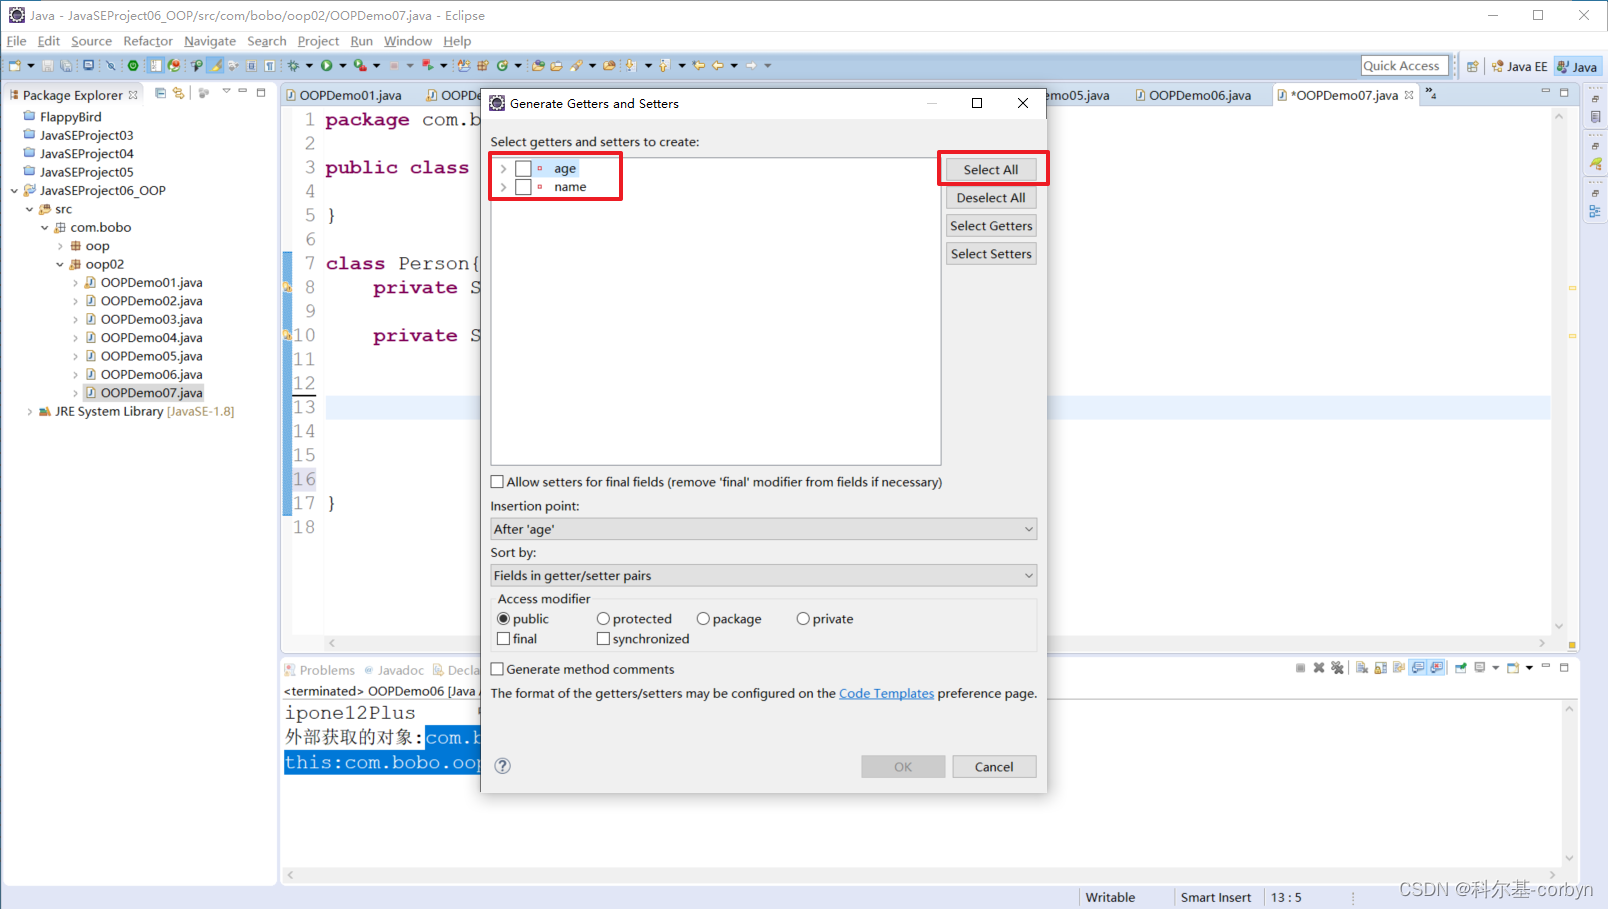This screenshot has width=1608, height=909.
Task: Open the Code Templates link
Action: [x=886, y=693]
